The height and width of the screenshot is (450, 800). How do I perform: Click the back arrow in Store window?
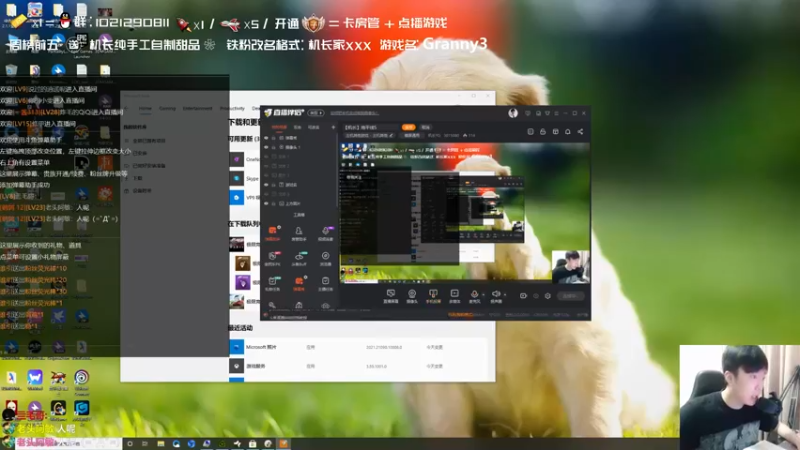(127, 108)
